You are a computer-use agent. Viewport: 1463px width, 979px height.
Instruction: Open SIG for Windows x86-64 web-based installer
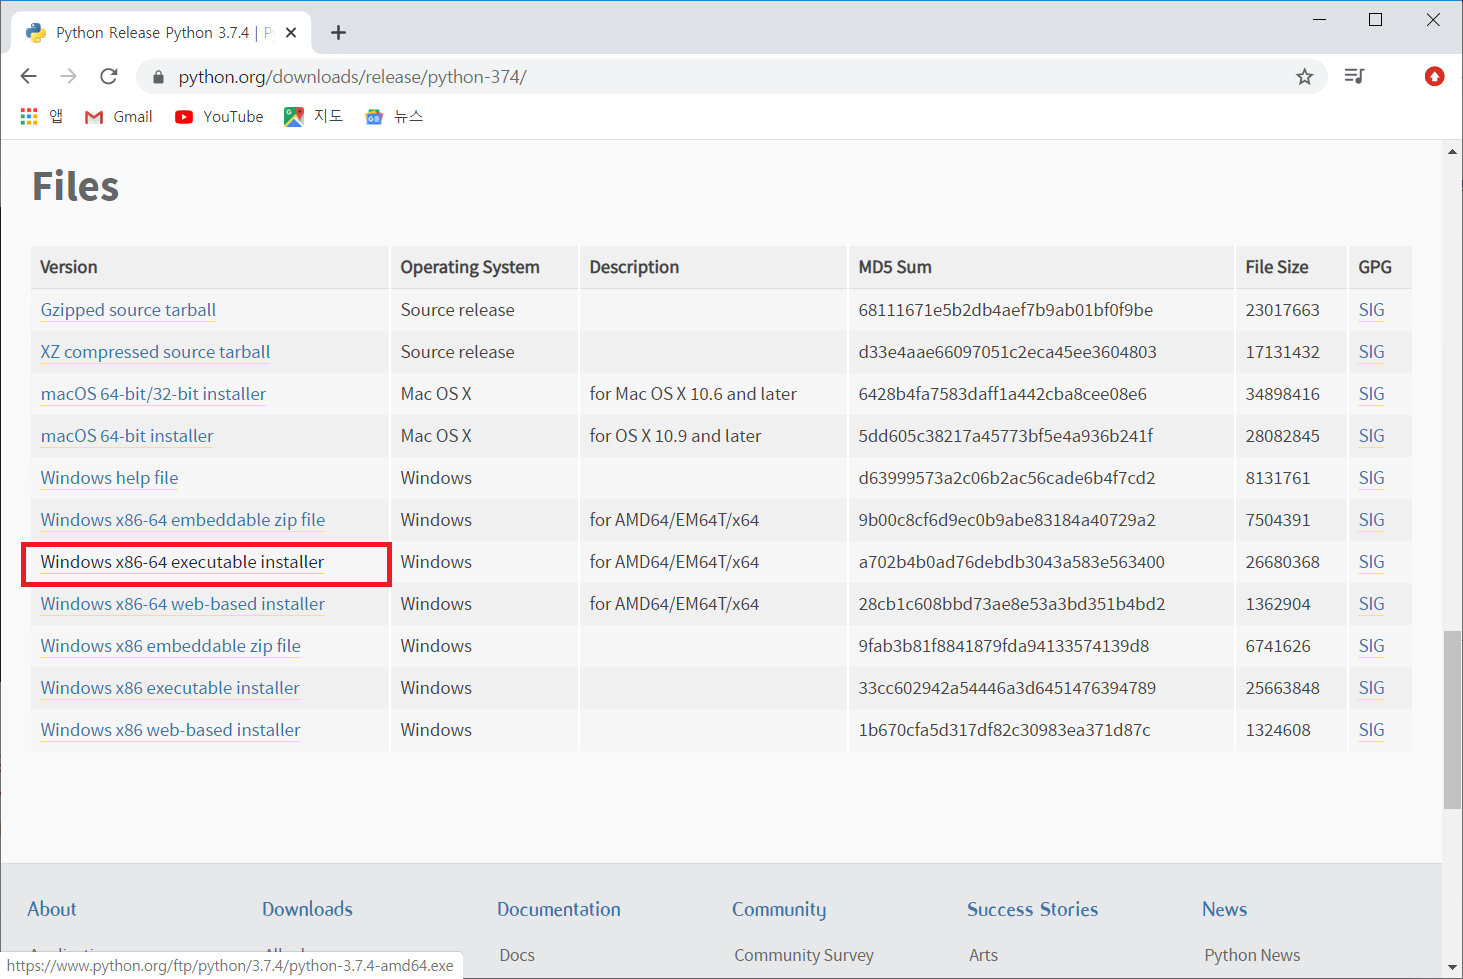click(x=1372, y=604)
